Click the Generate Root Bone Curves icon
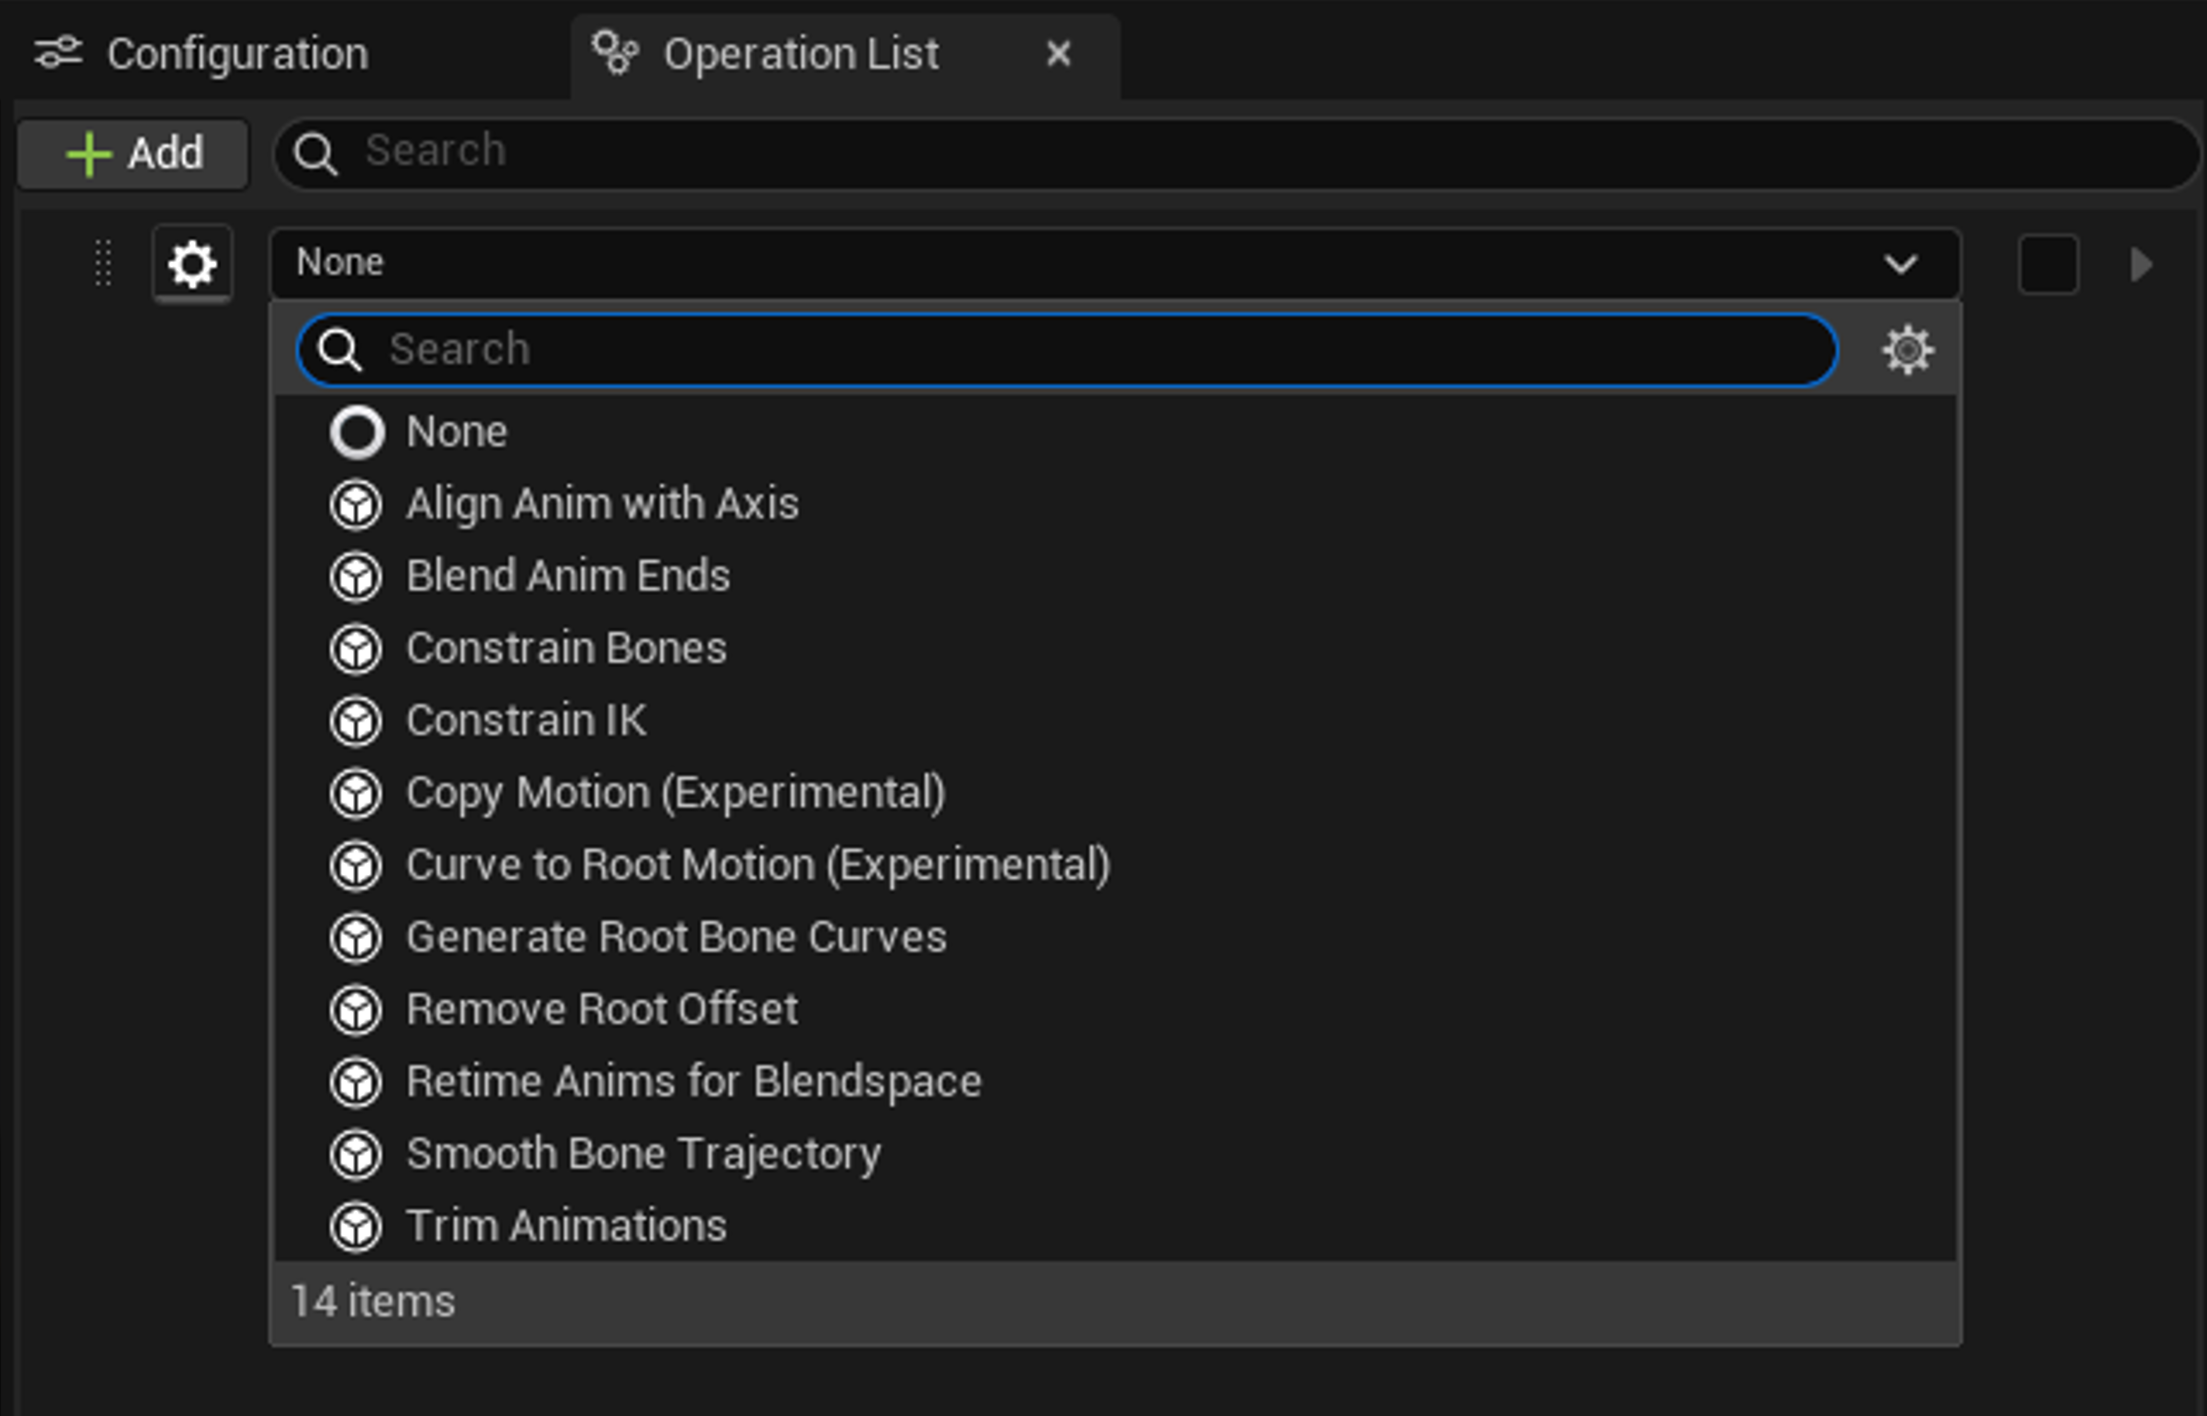Screen dimensions: 2207x1416 [x=356, y=937]
